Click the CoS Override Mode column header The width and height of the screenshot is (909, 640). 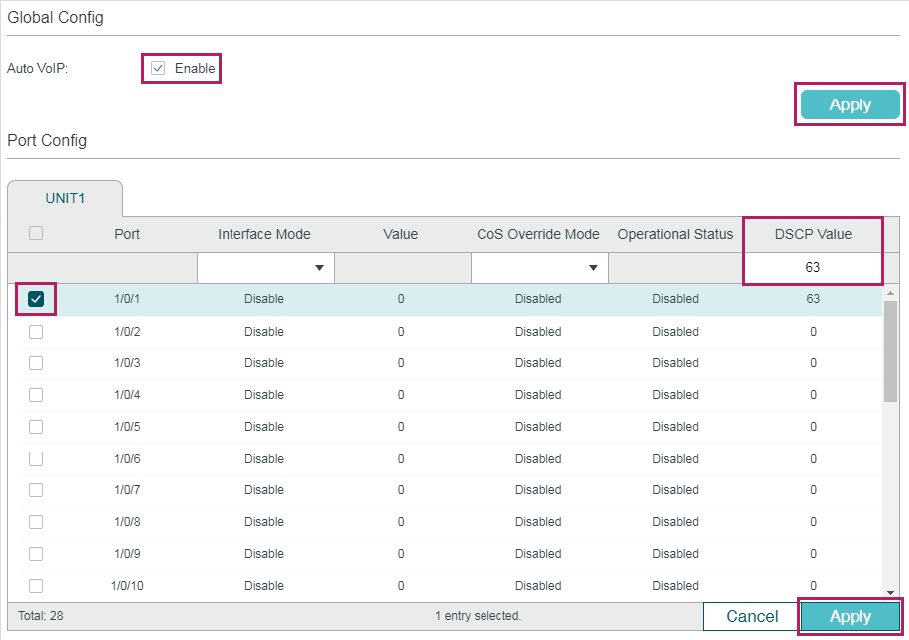[x=538, y=234]
